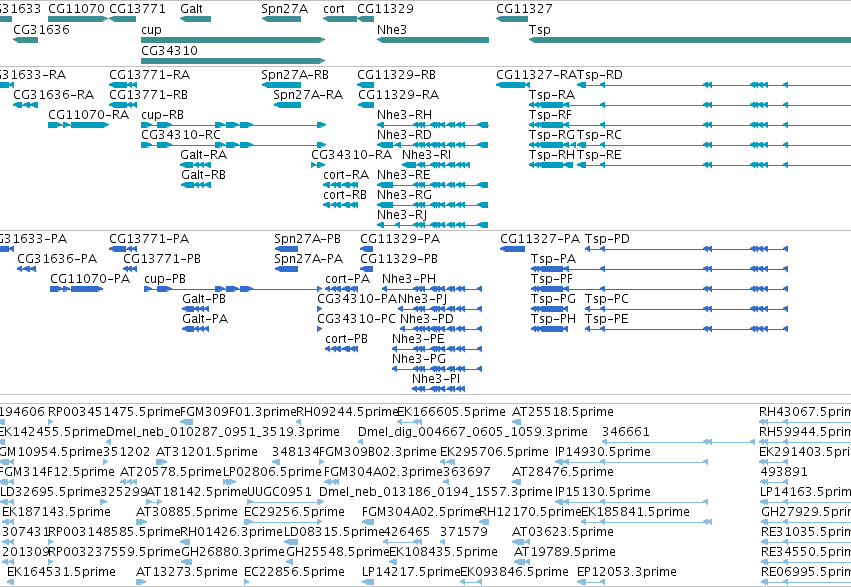Click transcript CG34310-RC
851x587 pixels.
click(233, 145)
